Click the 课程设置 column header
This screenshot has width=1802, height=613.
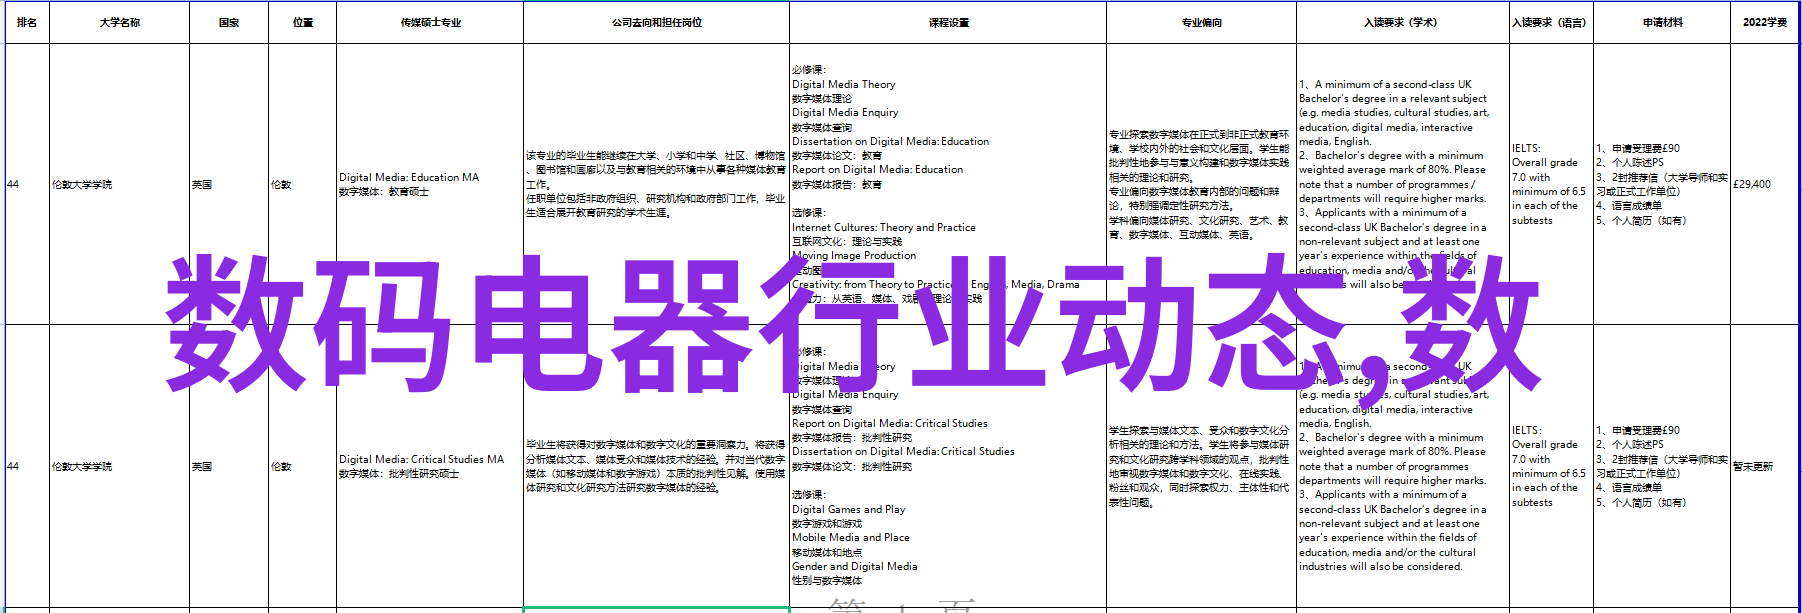948,22
